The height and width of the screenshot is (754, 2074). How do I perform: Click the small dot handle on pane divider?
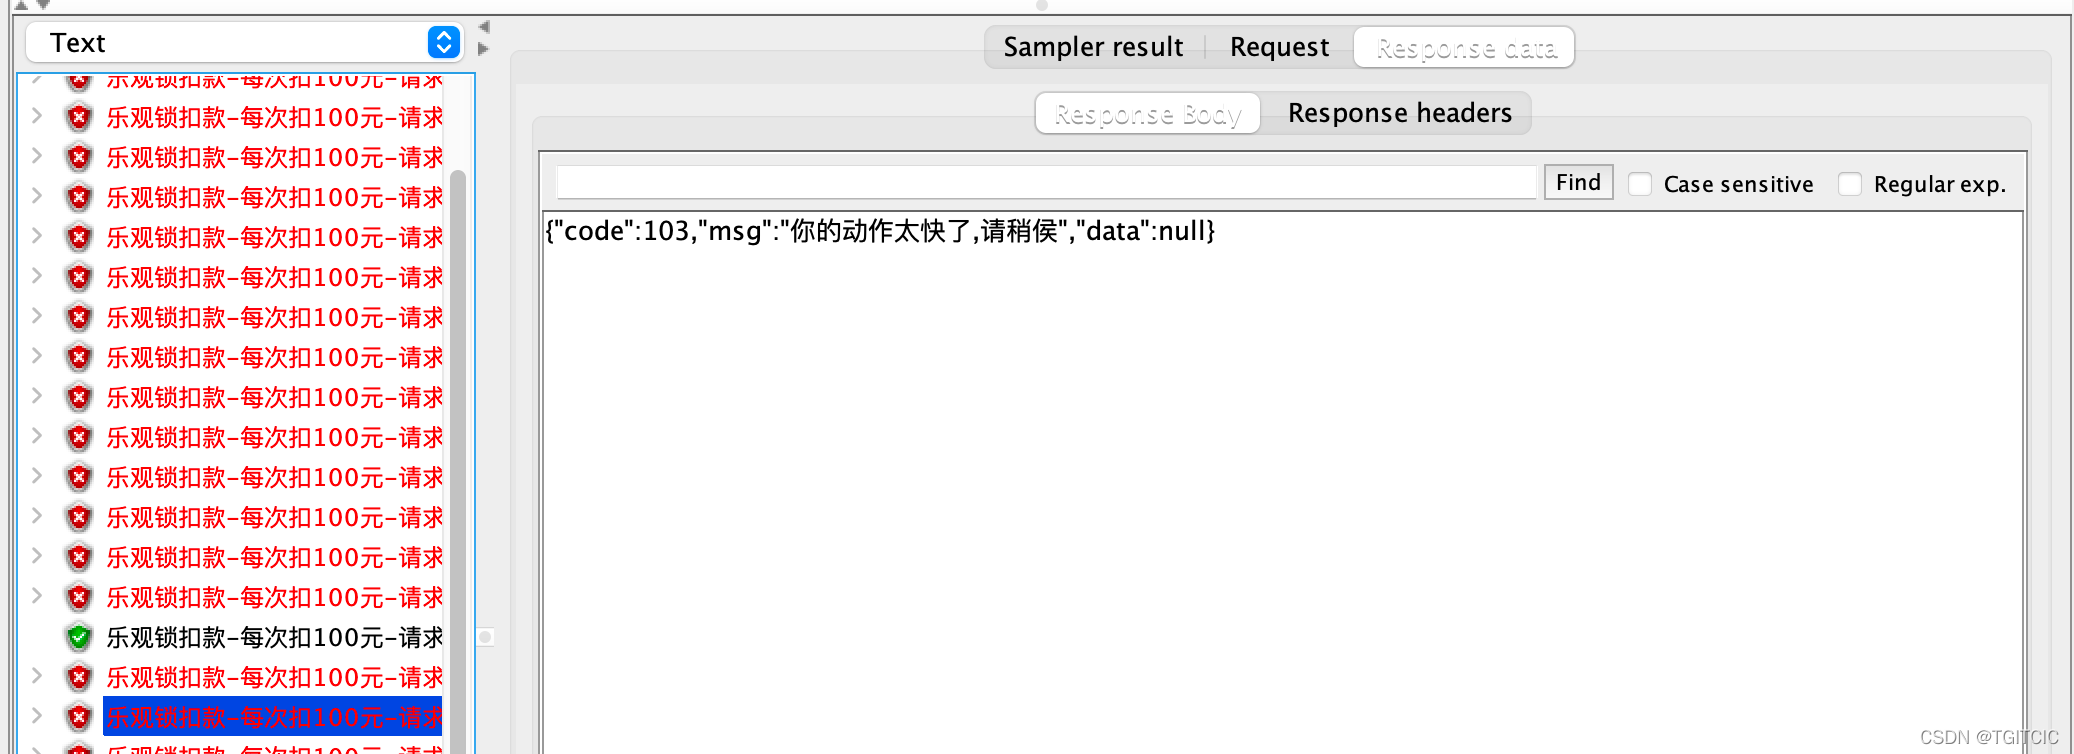click(x=485, y=637)
